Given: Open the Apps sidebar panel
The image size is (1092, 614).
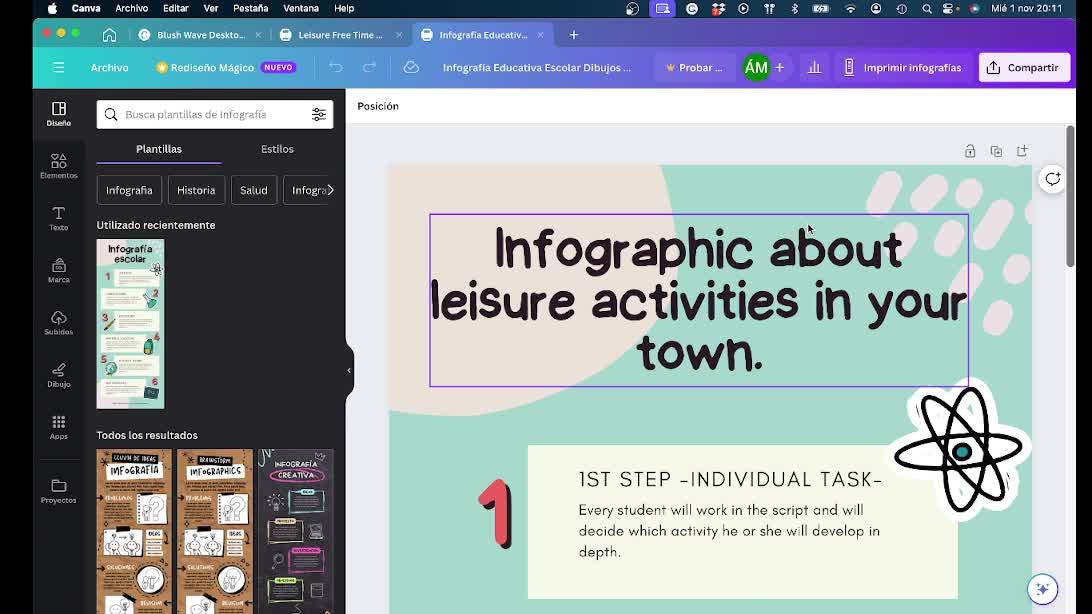Looking at the screenshot, I should coord(58,427).
